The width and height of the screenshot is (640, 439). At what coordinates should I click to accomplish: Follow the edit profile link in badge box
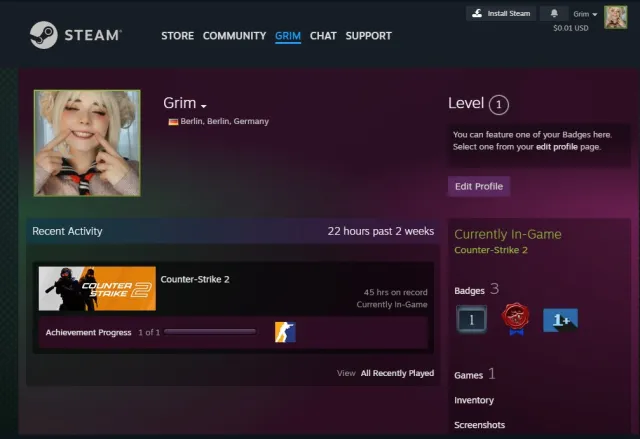[557, 147]
